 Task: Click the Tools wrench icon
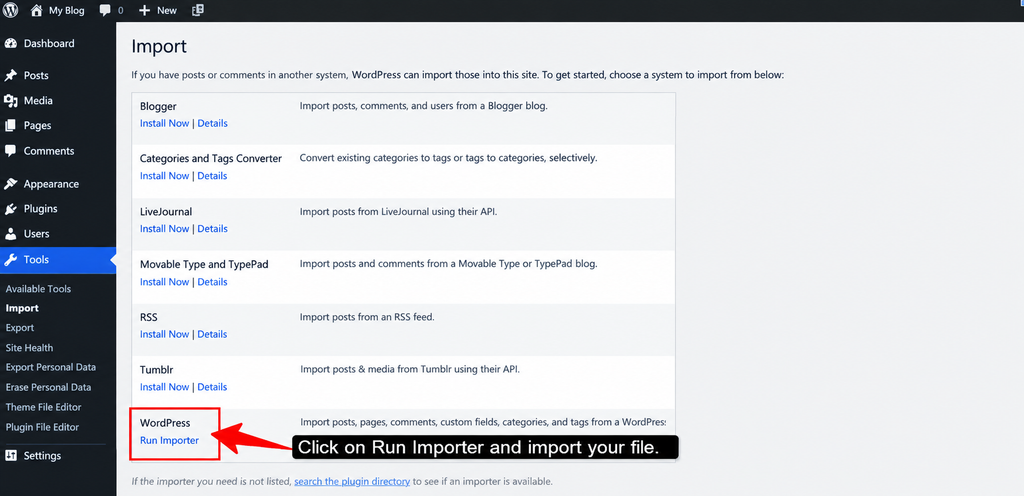10,260
